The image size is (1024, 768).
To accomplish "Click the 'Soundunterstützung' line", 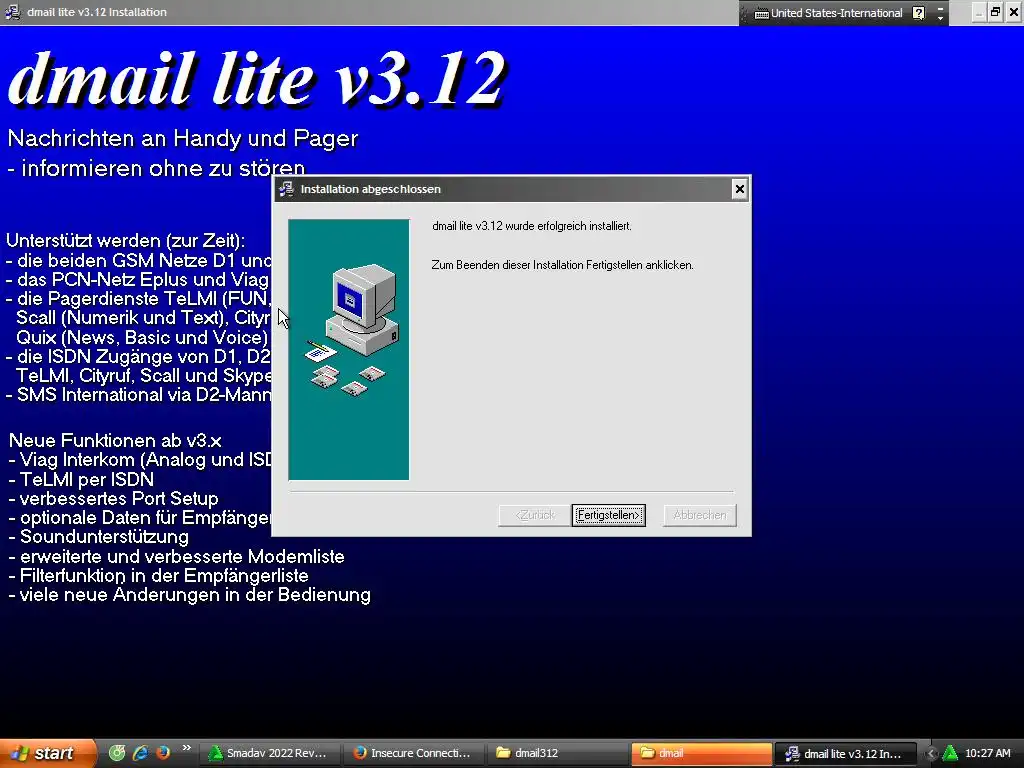I will point(99,537).
